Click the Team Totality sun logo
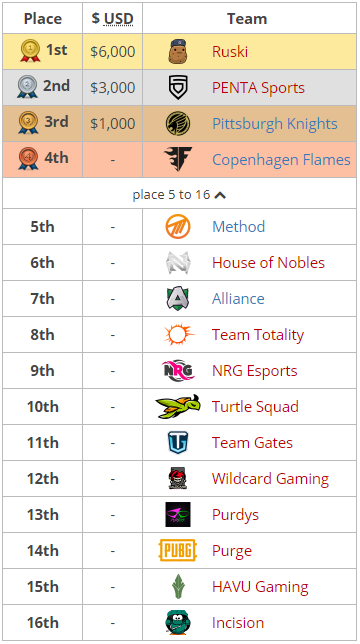 pos(179,334)
